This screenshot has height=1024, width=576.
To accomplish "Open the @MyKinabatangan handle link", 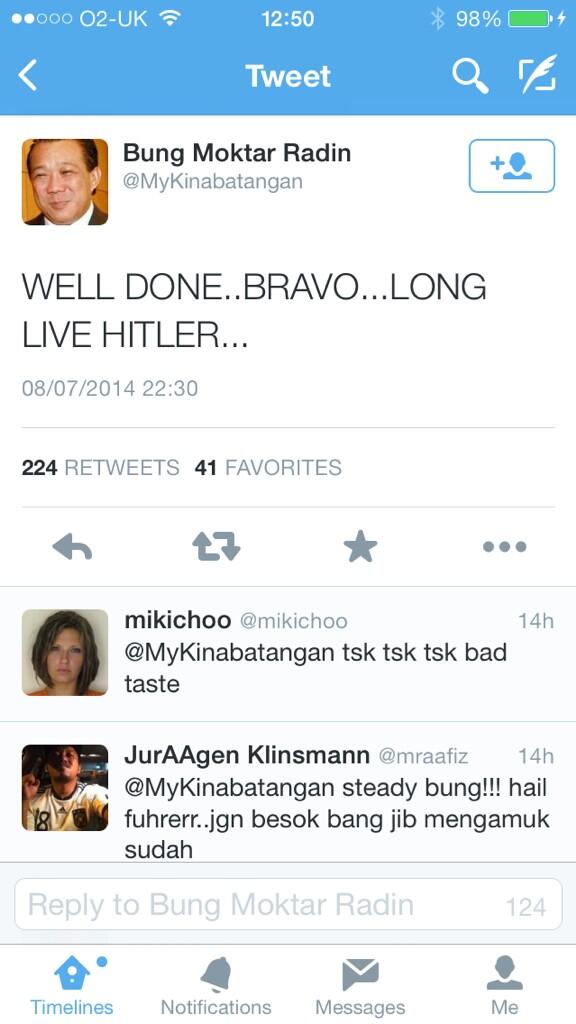I will pos(213,182).
